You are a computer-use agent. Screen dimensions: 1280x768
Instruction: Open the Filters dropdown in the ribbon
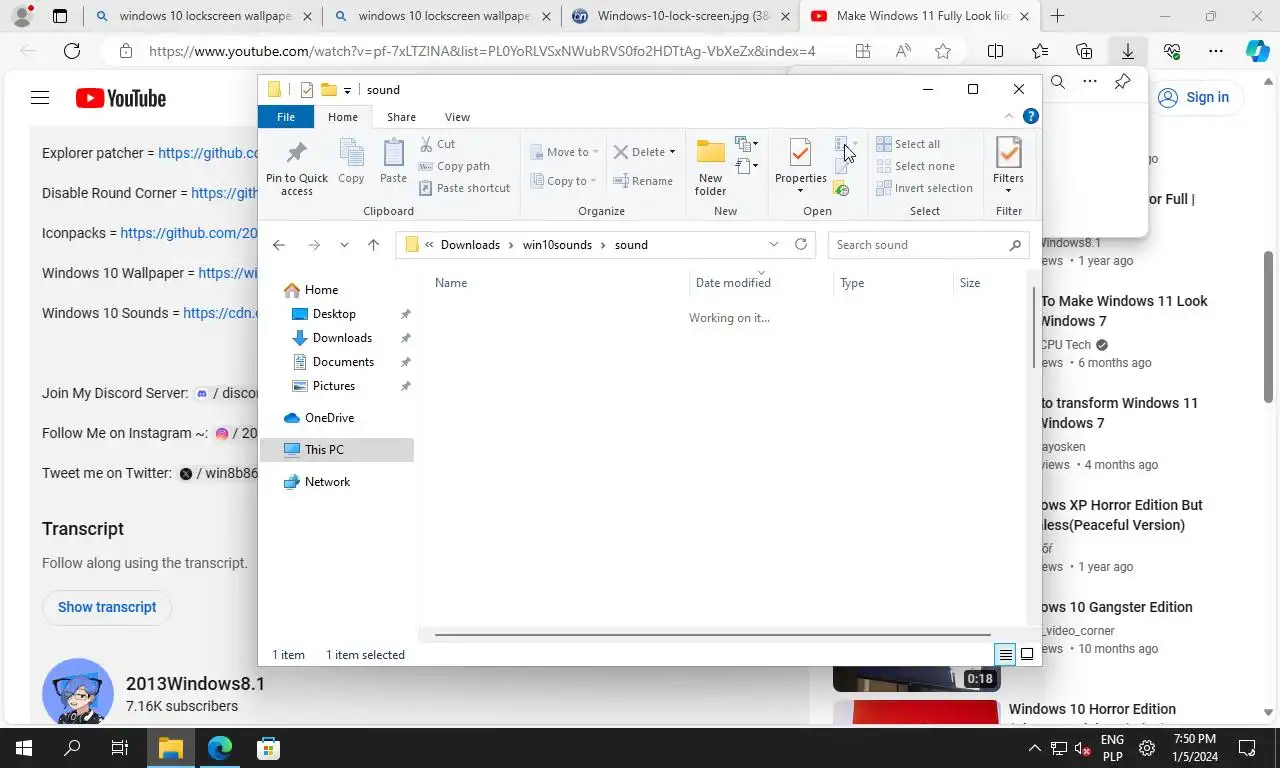[x=1008, y=167]
